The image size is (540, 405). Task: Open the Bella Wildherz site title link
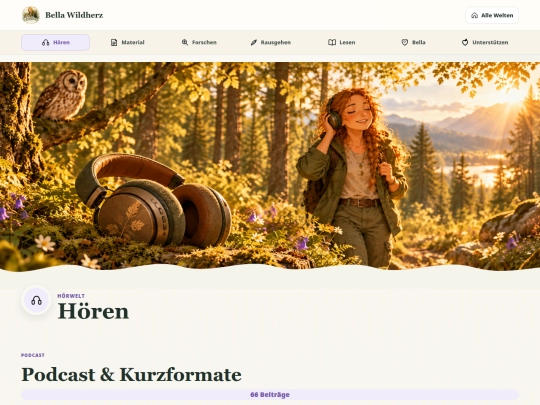pos(74,15)
